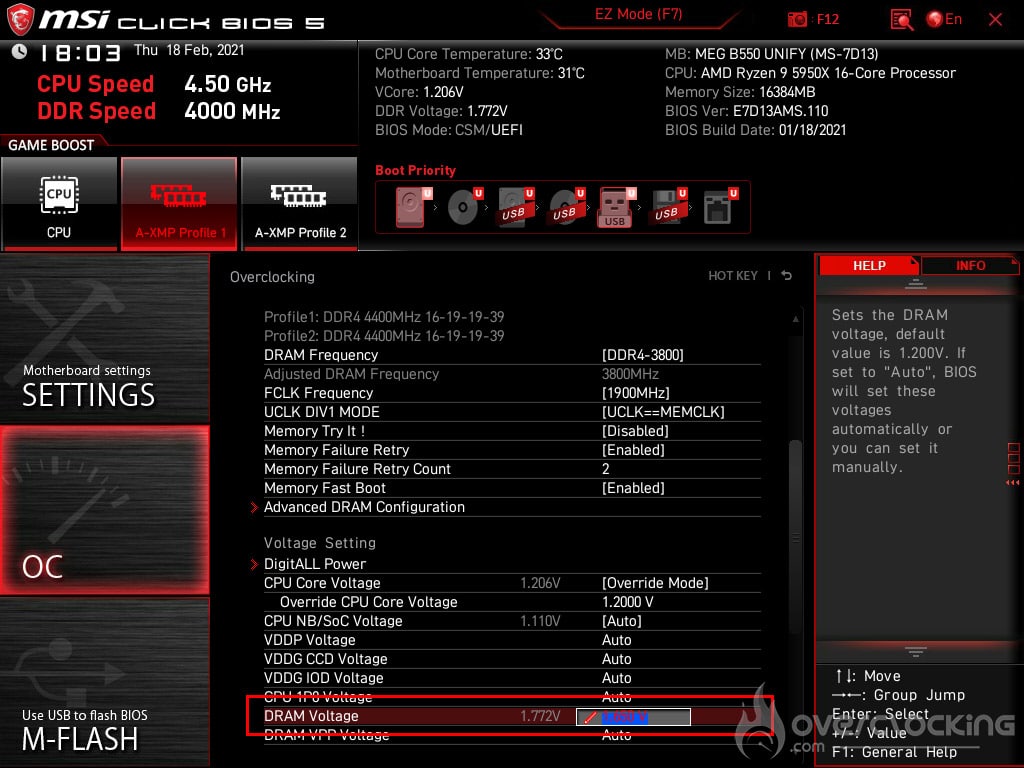Expand Advanced DRAM Configuration submenu
Screen dimensions: 1024x768
506,507
